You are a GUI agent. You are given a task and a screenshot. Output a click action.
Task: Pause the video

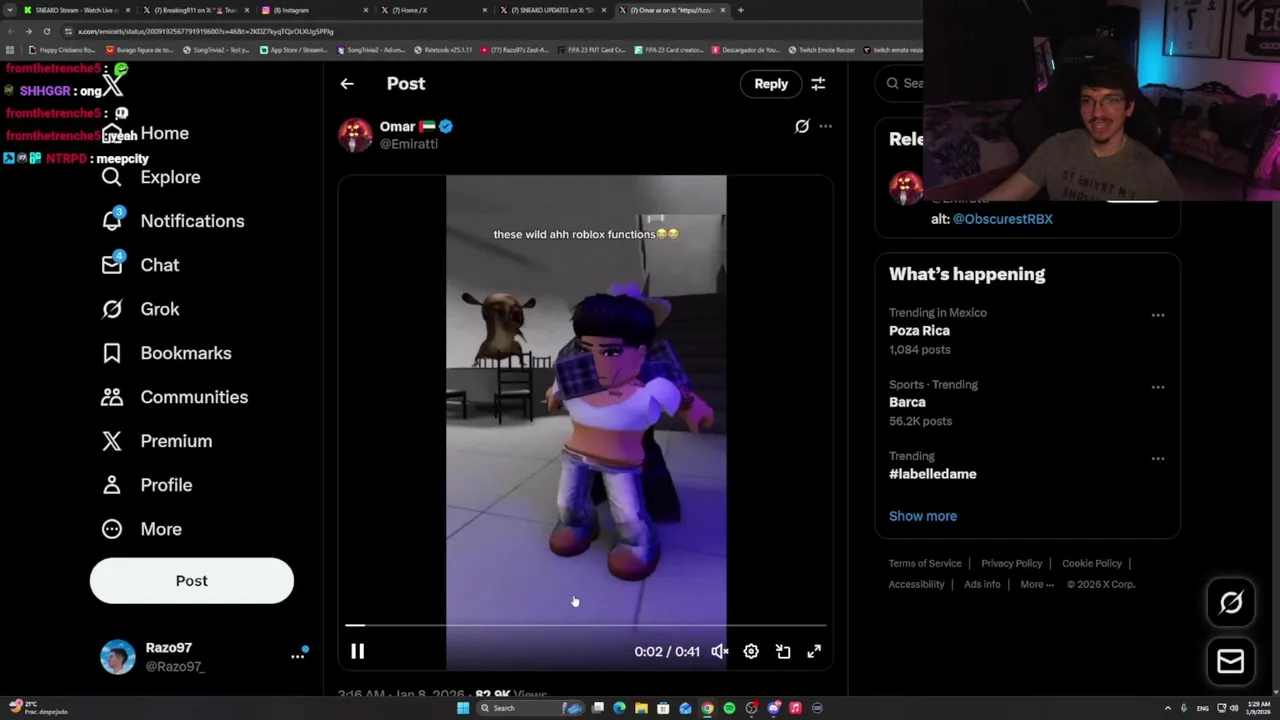pos(357,651)
